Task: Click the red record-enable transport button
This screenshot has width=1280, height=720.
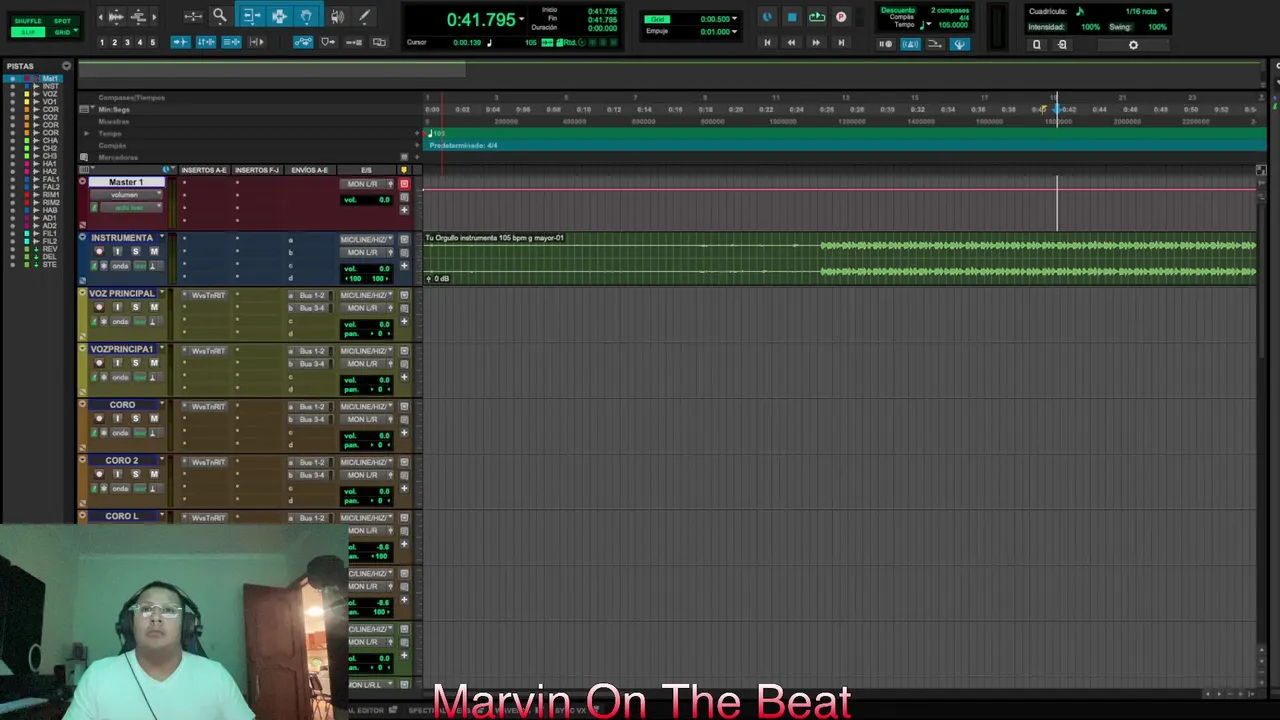Action: [841, 17]
